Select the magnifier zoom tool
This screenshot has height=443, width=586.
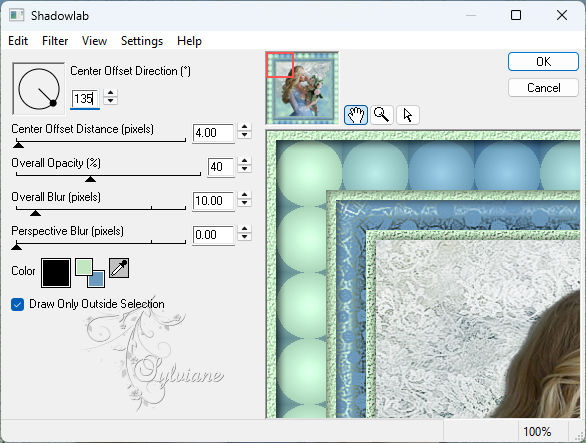[382, 115]
